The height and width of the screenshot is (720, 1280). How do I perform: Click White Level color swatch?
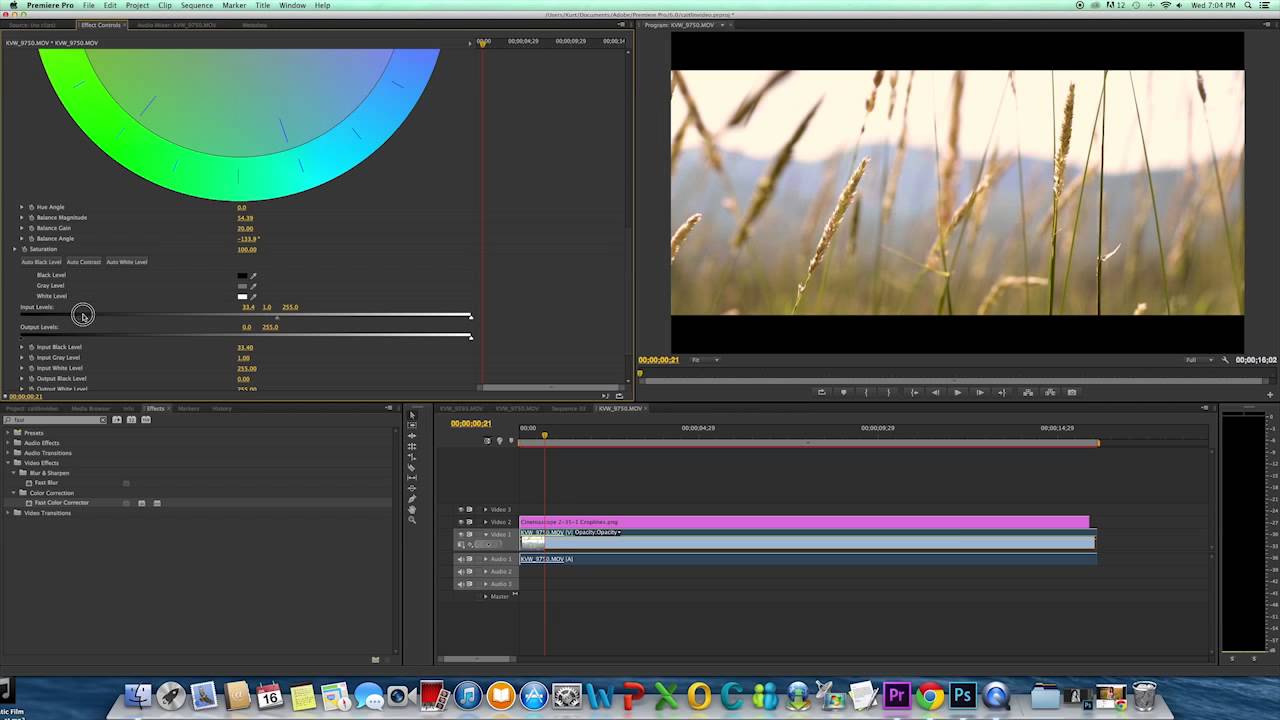coord(242,297)
